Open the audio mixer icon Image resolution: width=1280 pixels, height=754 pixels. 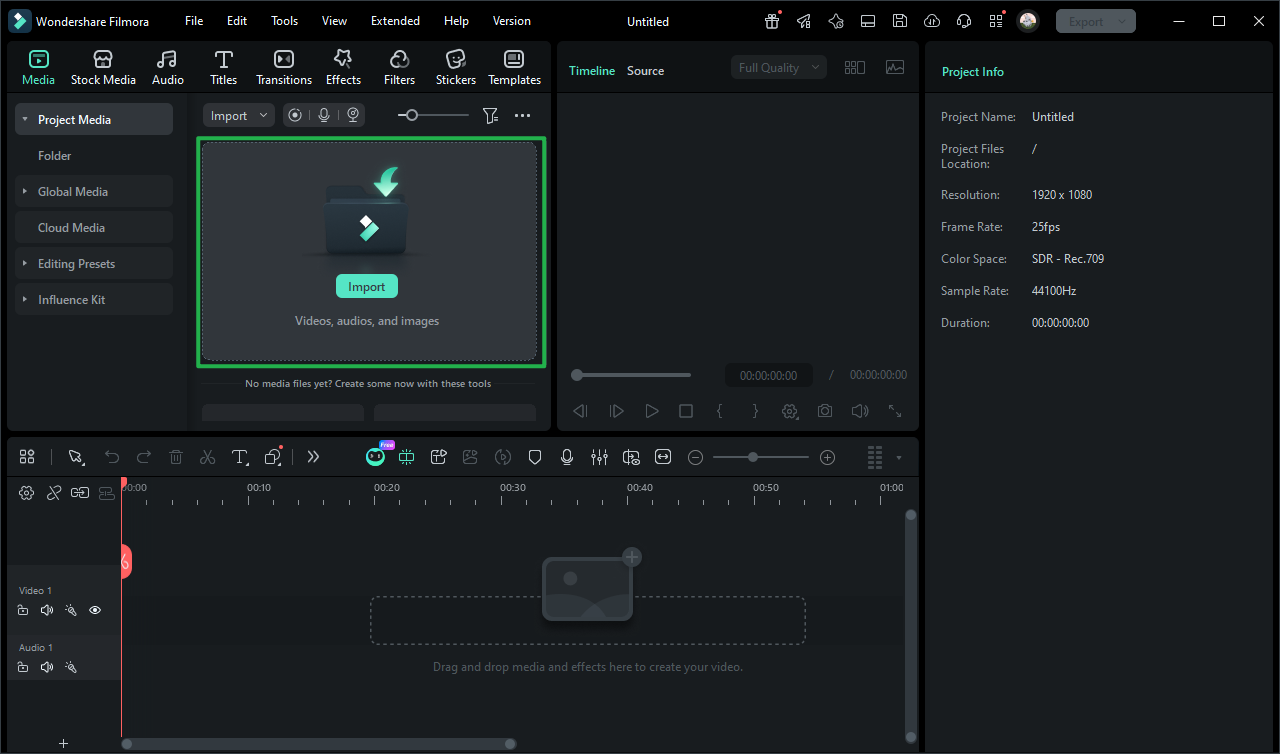pos(599,457)
